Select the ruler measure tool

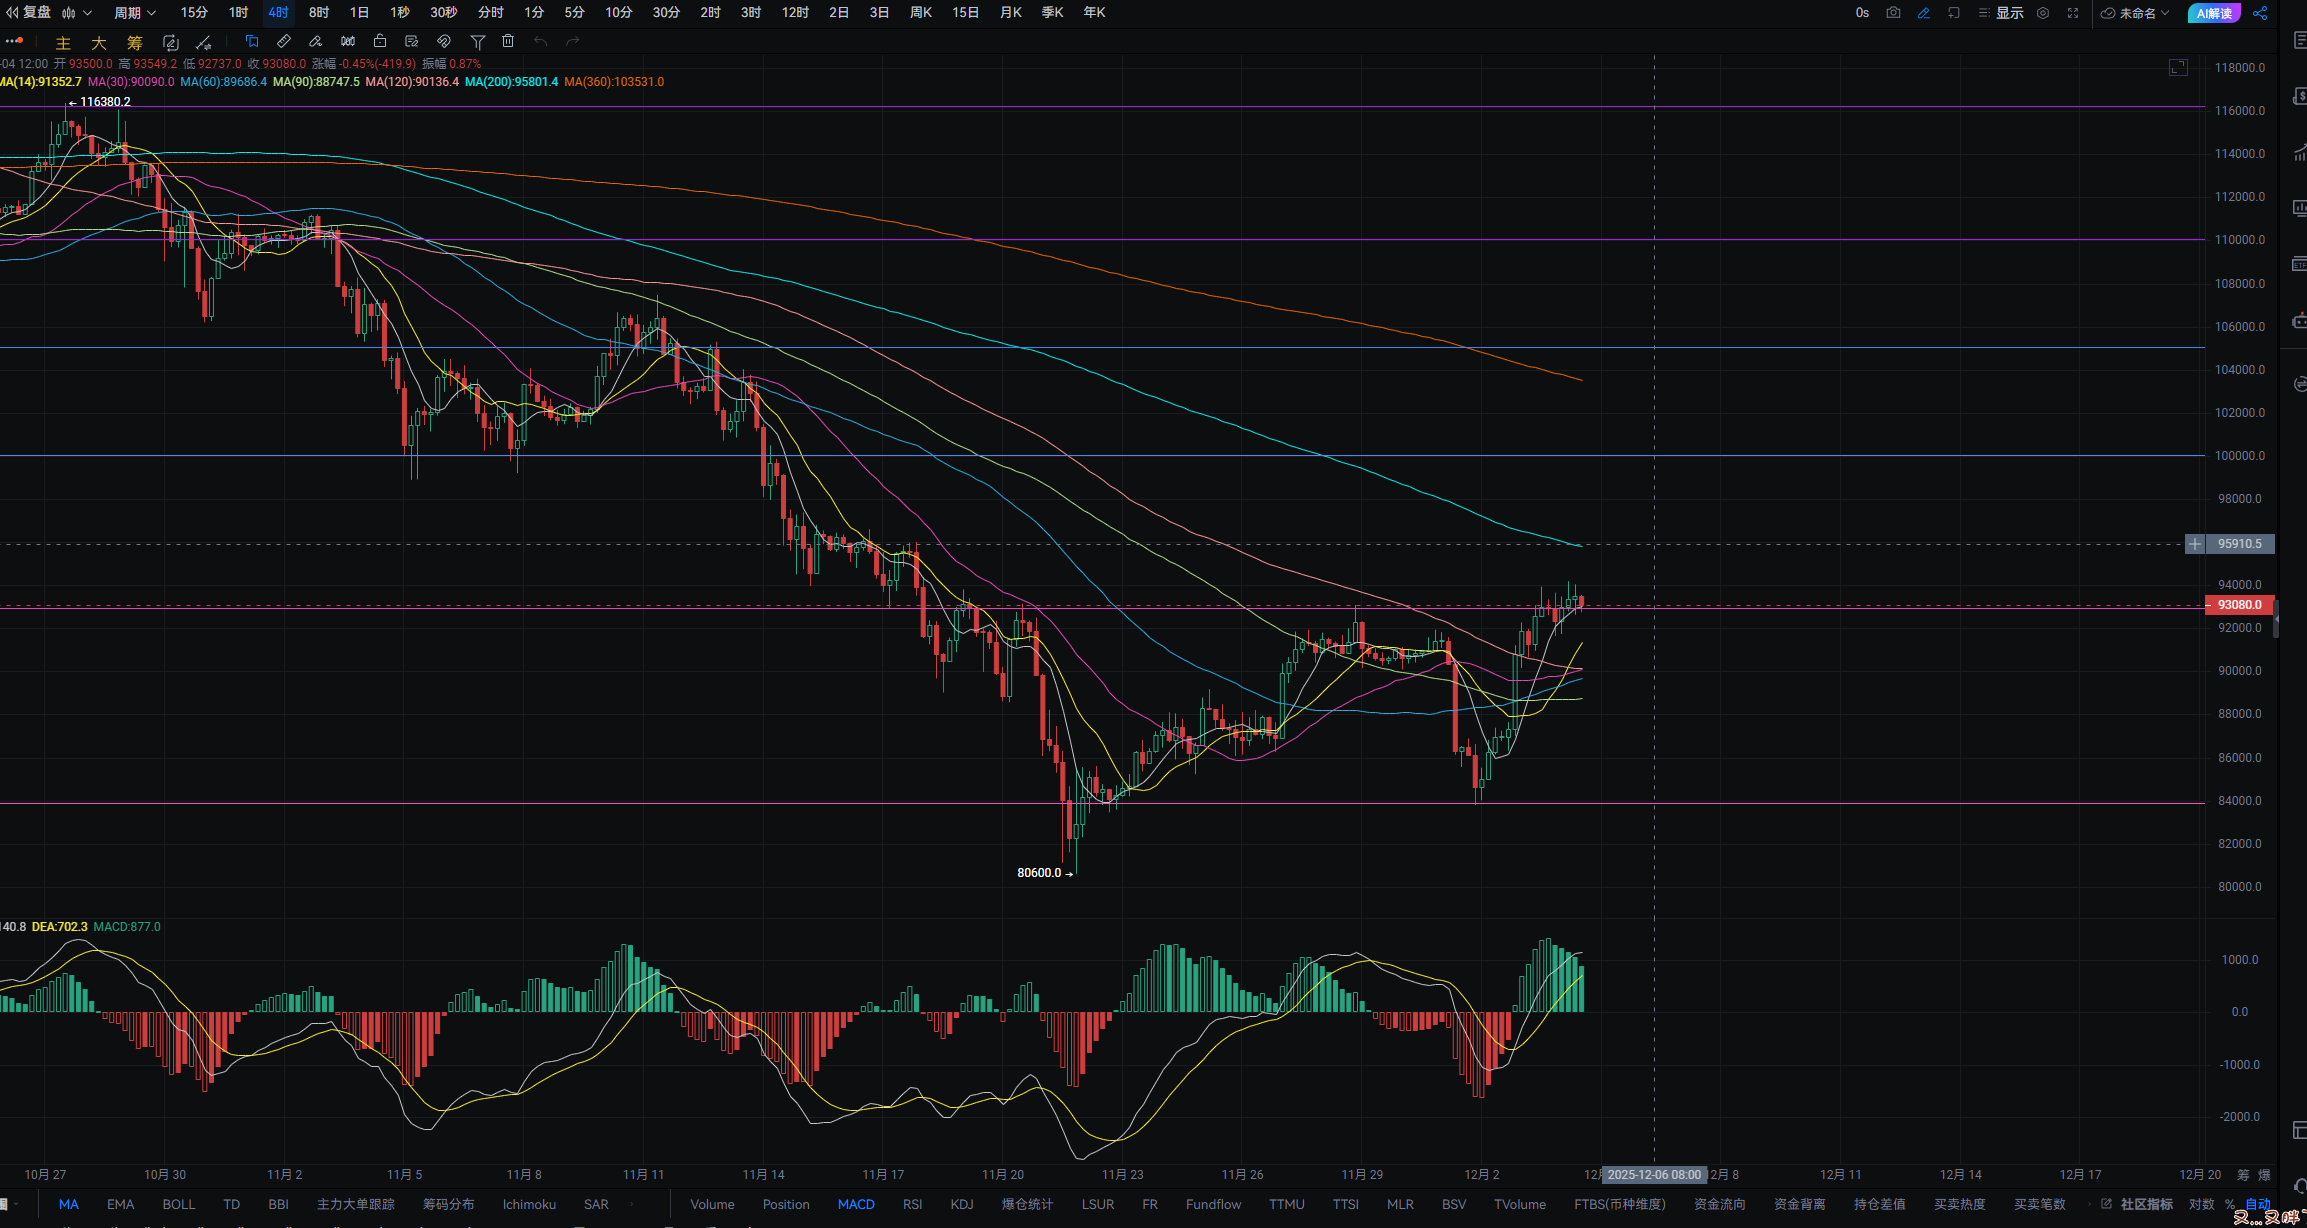pos(284,42)
